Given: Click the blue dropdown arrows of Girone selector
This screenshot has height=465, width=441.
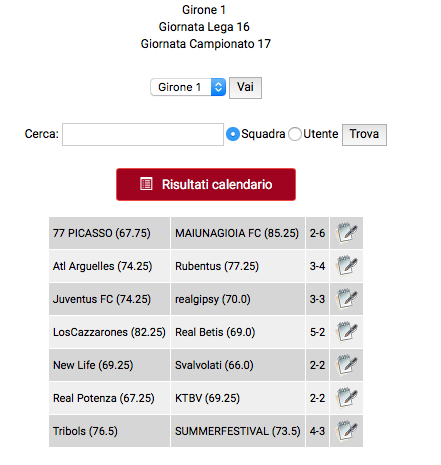Looking at the screenshot, I should tap(218, 87).
